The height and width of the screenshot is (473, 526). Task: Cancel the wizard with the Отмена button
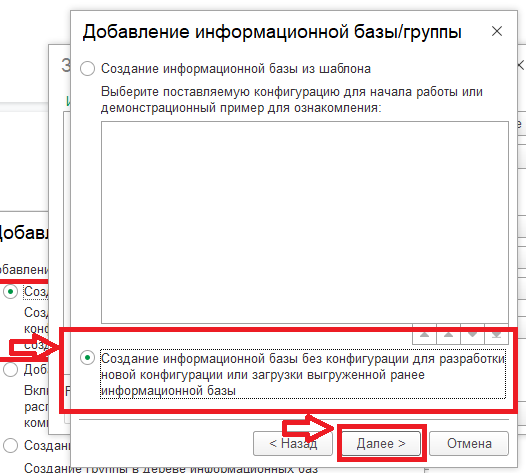469,443
